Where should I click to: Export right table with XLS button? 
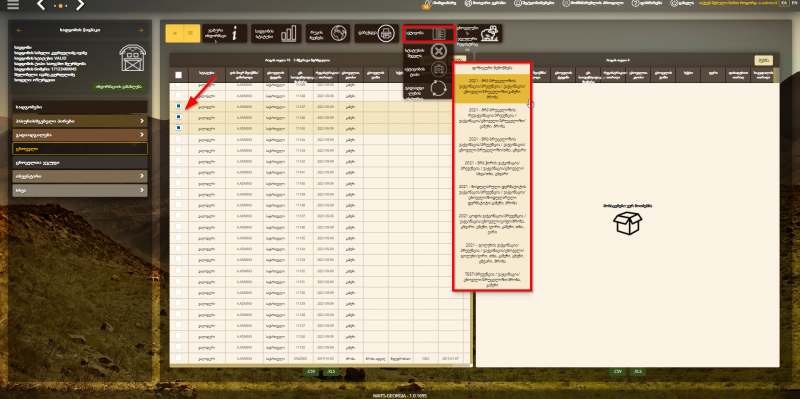click(637, 371)
